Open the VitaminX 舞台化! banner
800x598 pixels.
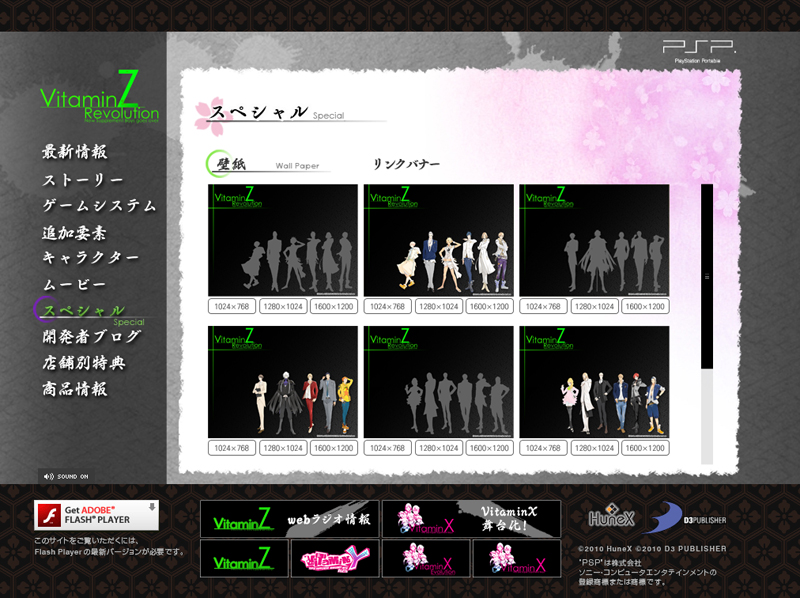coord(471,519)
